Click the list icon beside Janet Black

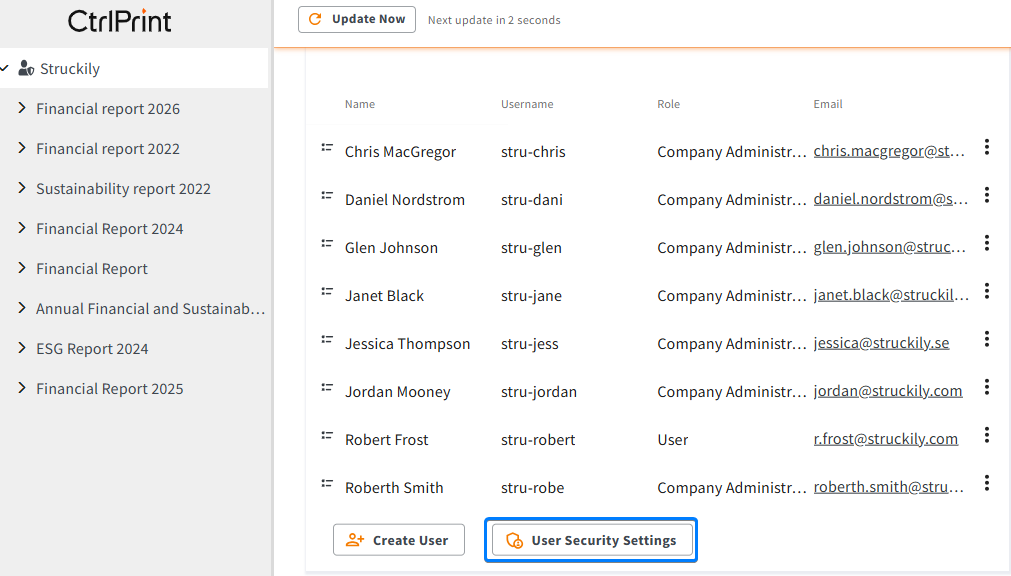[x=327, y=292]
